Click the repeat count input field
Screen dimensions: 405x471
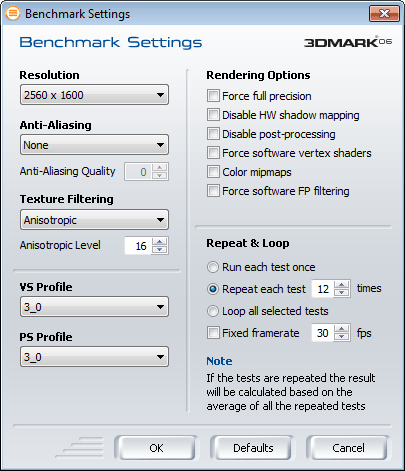pos(323,289)
